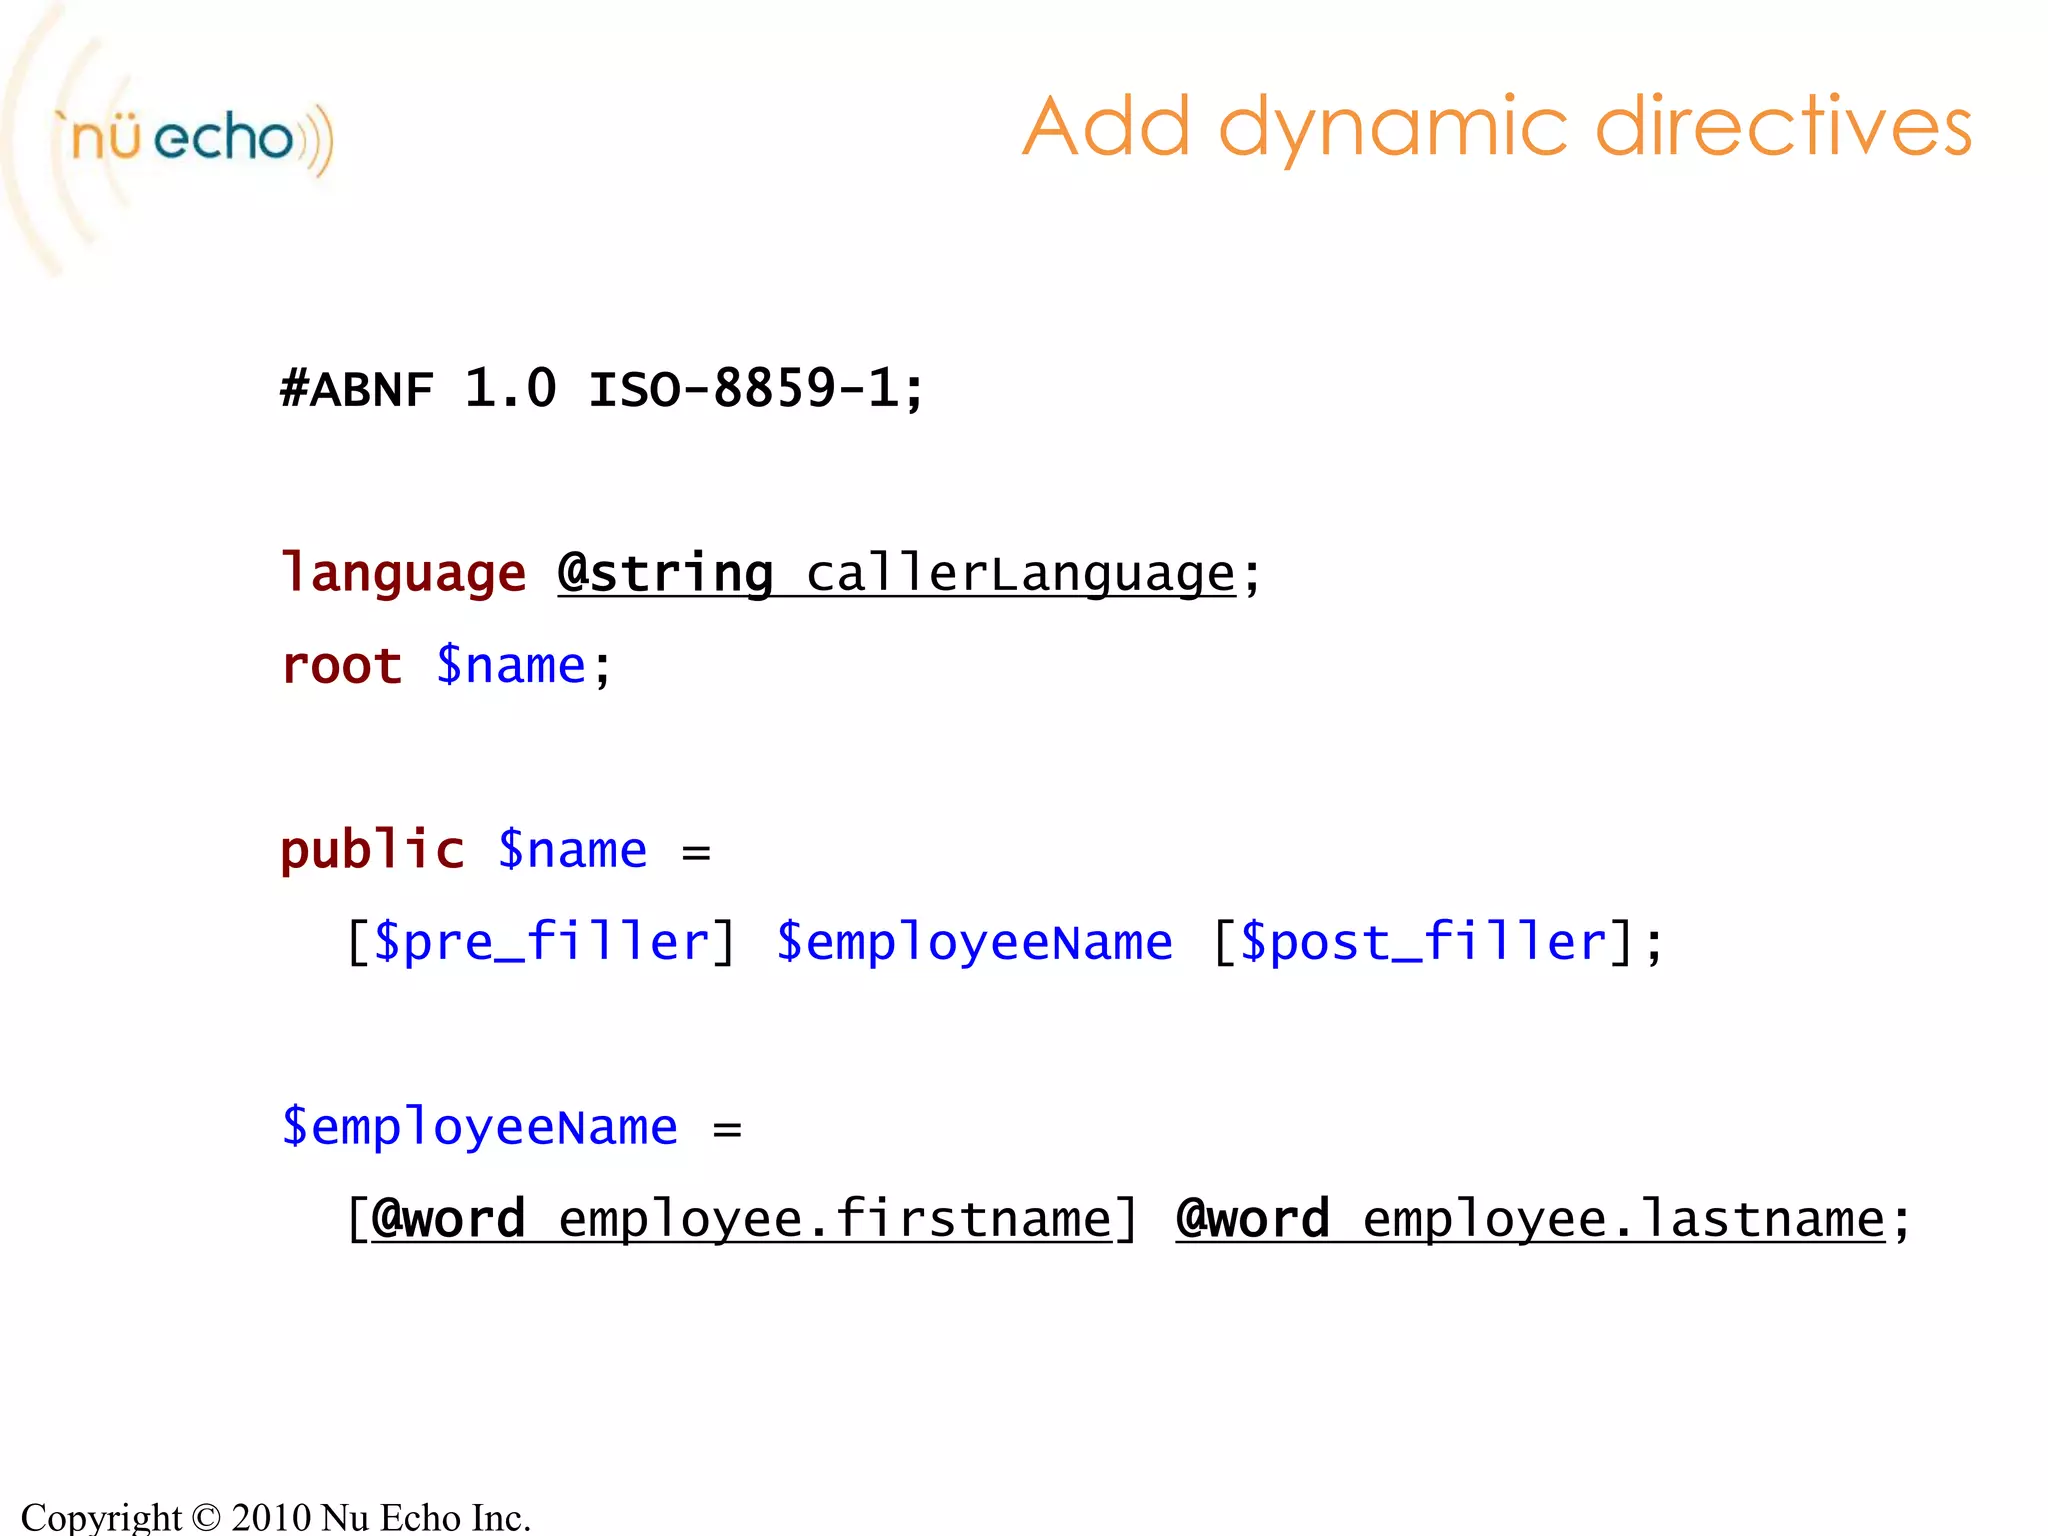Click the 'Add dynamic directives' title

pyautogui.click(x=1496, y=127)
